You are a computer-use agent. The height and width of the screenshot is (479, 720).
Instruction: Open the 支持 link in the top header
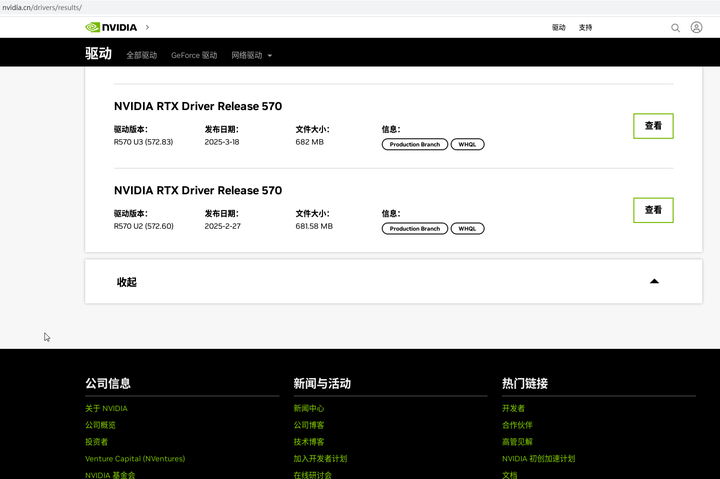pos(585,28)
